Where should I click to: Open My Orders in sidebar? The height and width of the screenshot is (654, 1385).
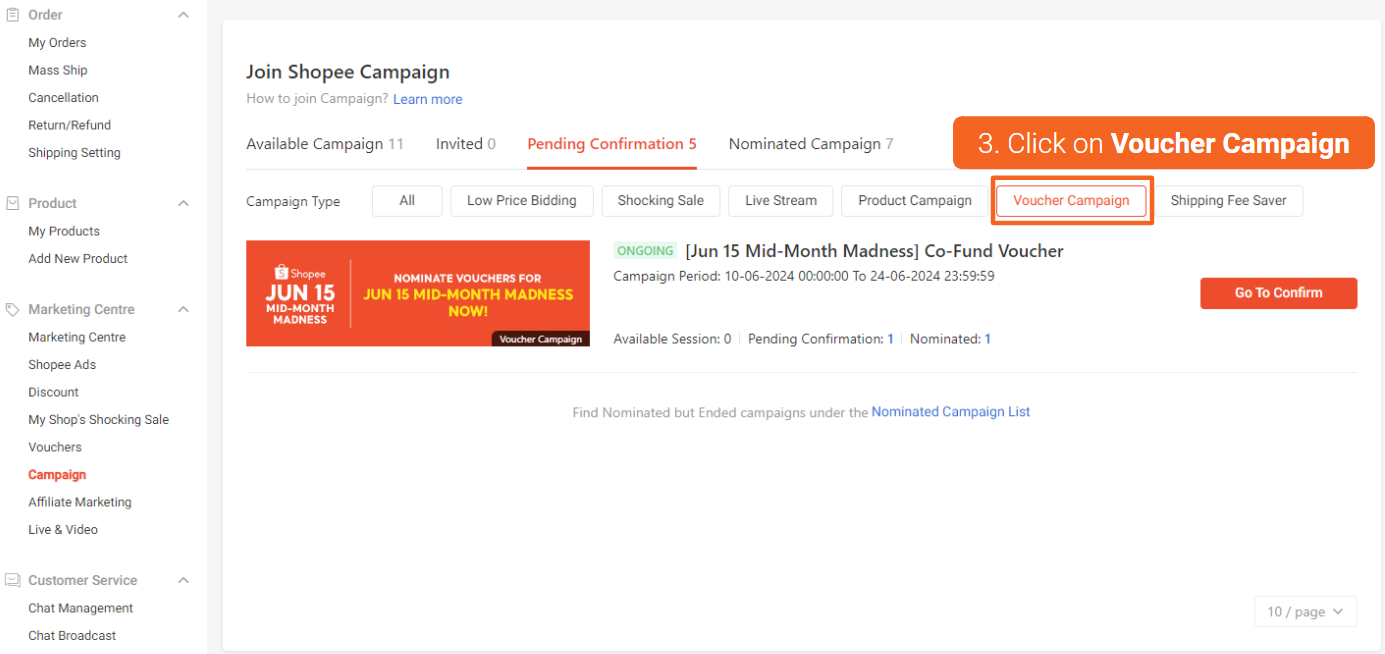coord(57,43)
